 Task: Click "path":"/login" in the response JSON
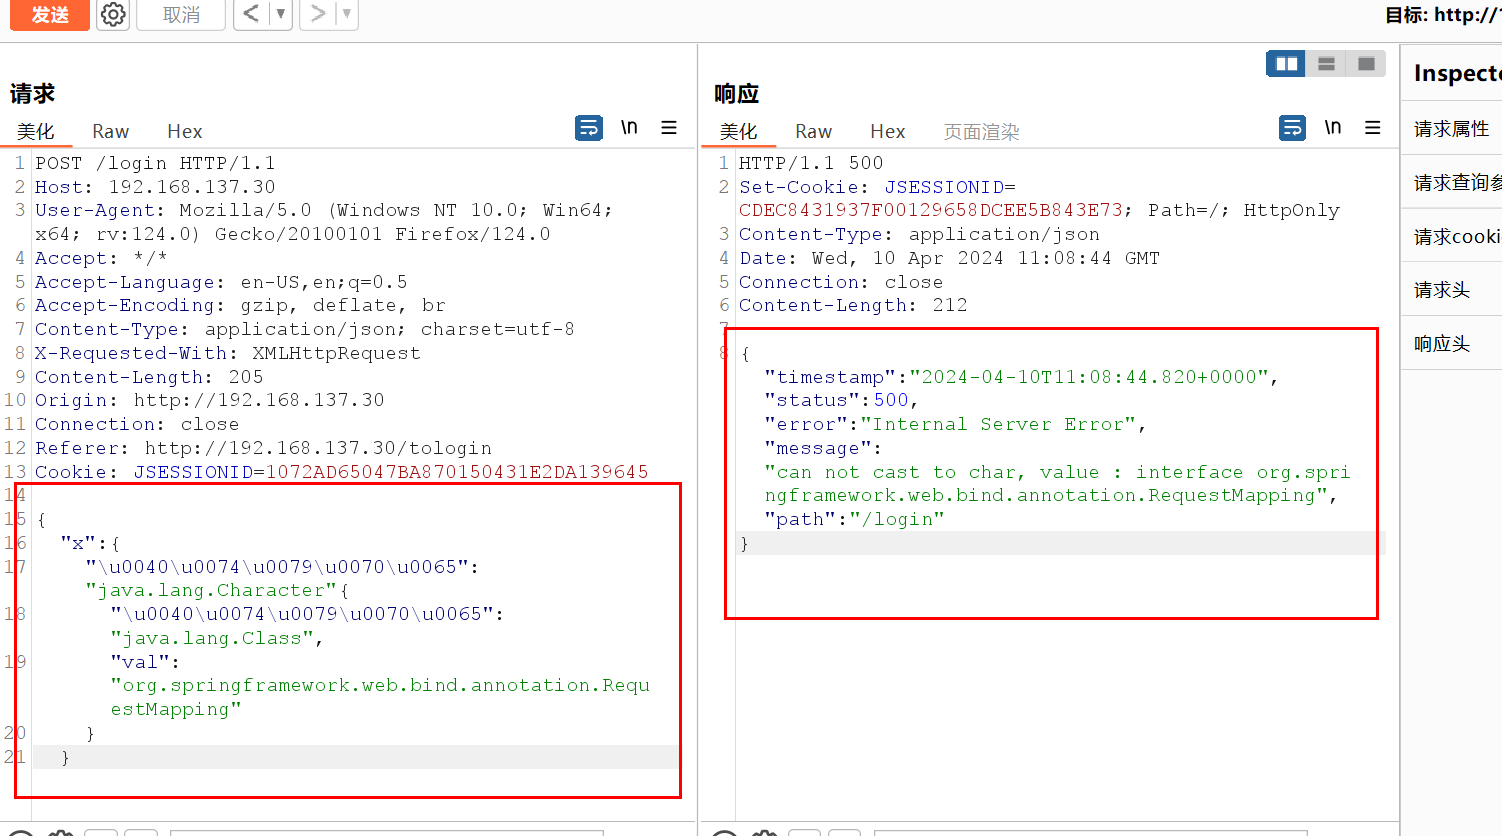point(854,519)
